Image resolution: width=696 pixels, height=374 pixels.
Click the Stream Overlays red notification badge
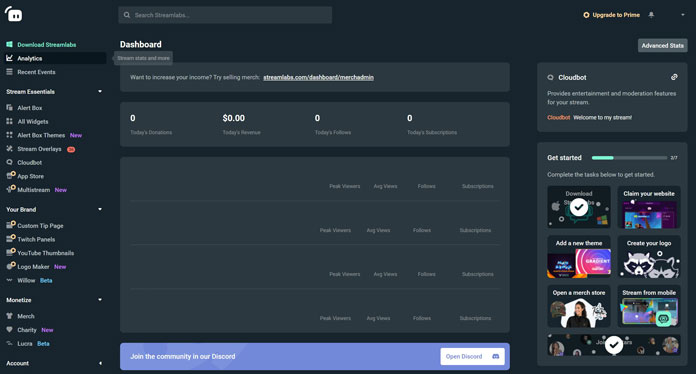point(71,150)
